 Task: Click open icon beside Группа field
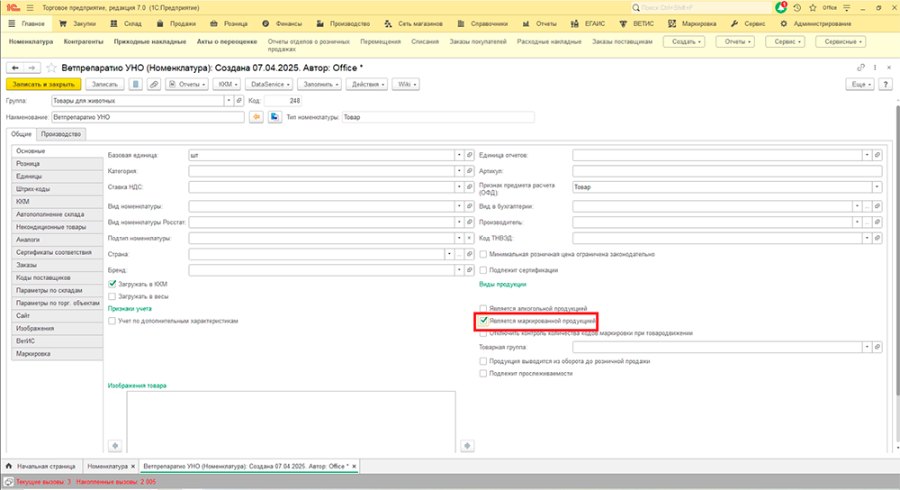239,100
